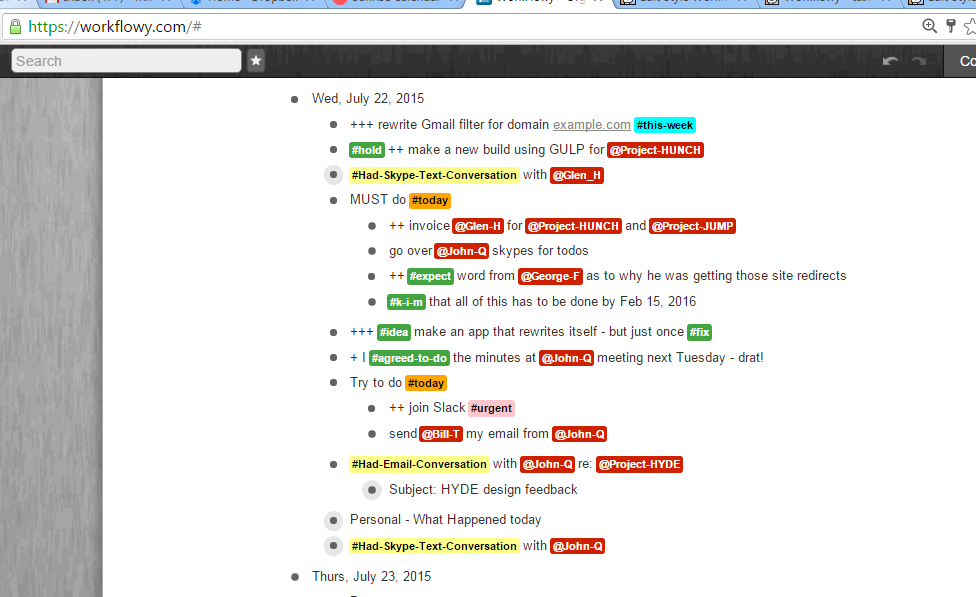Click the key icon in the address bar

pyautogui.click(x=950, y=26)
